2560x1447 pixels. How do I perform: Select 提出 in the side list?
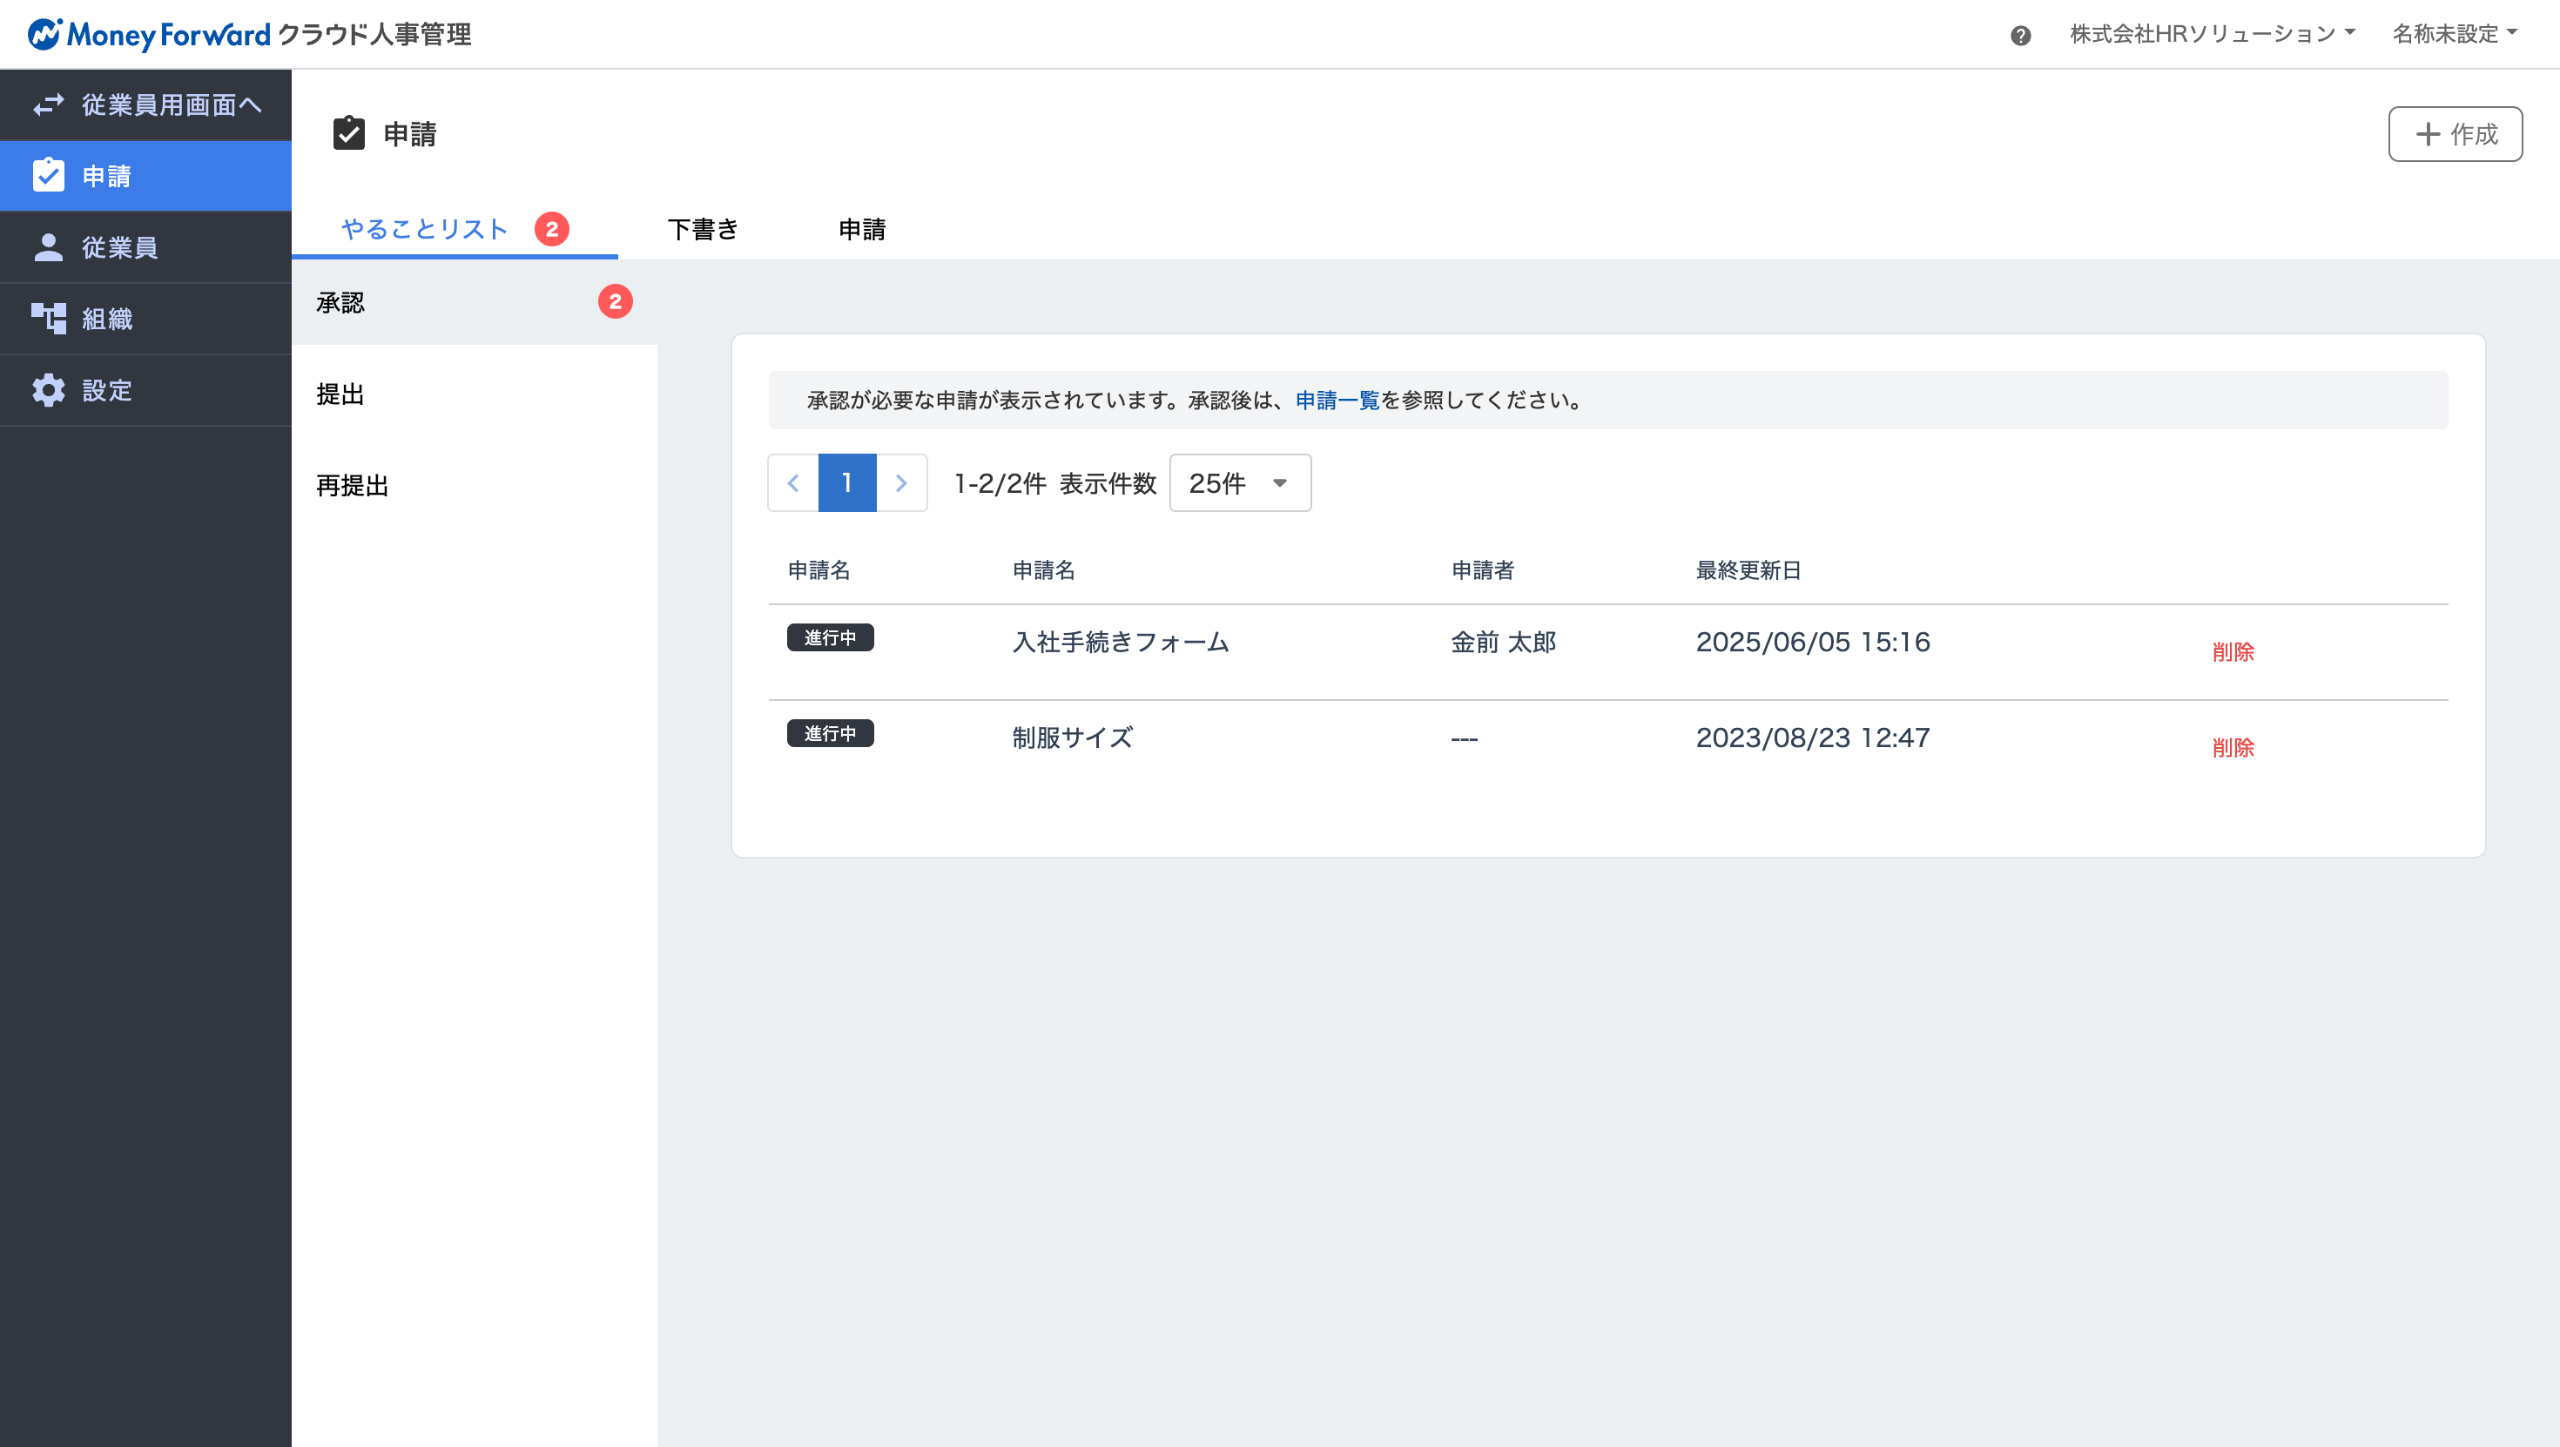pos(341,394)
